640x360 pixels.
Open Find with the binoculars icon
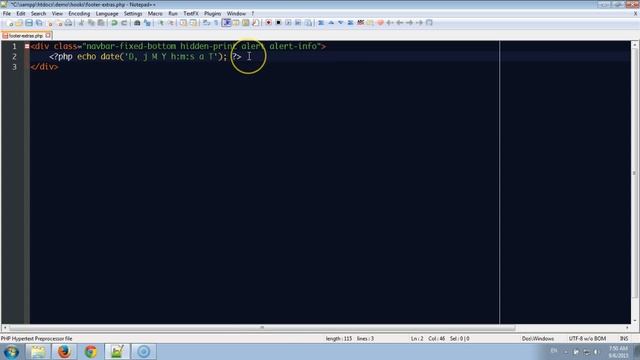tap(137, 23)
